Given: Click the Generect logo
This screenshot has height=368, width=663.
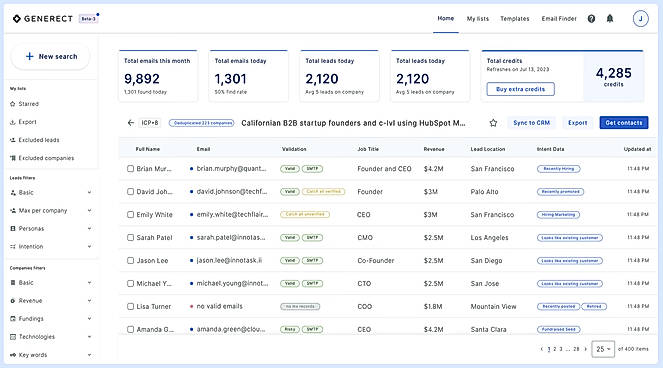Looking at the screenshot, I should [43, 19].
